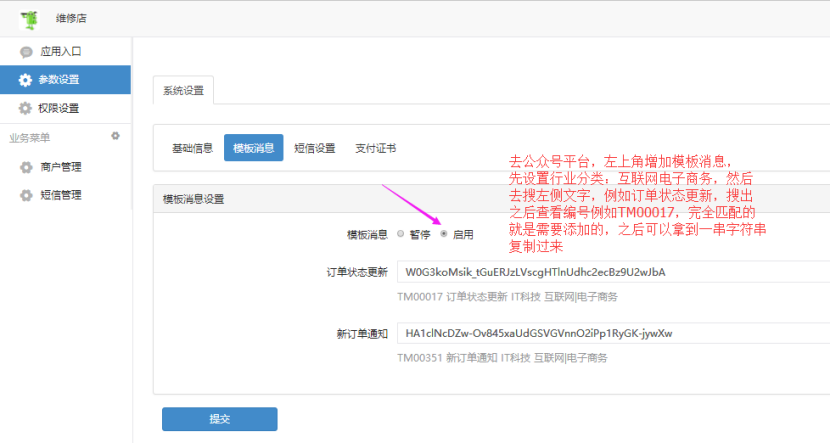
Task: Open the 支付证书 tab
Action: tap(376, 148)
